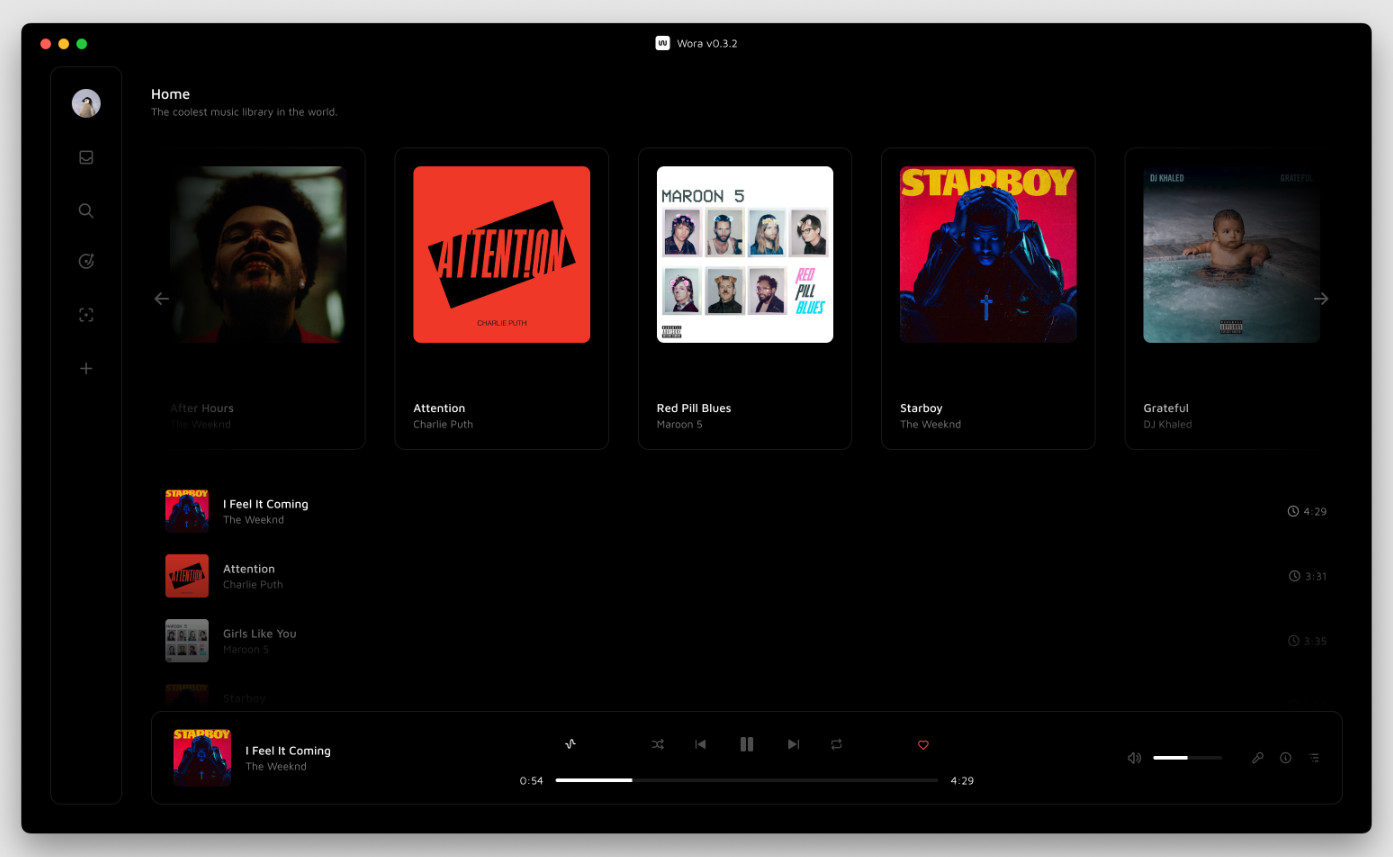
Task: Click the clock icon beside 4:29 in song list
Action: pyautogui.click(x=1293, y=511)
